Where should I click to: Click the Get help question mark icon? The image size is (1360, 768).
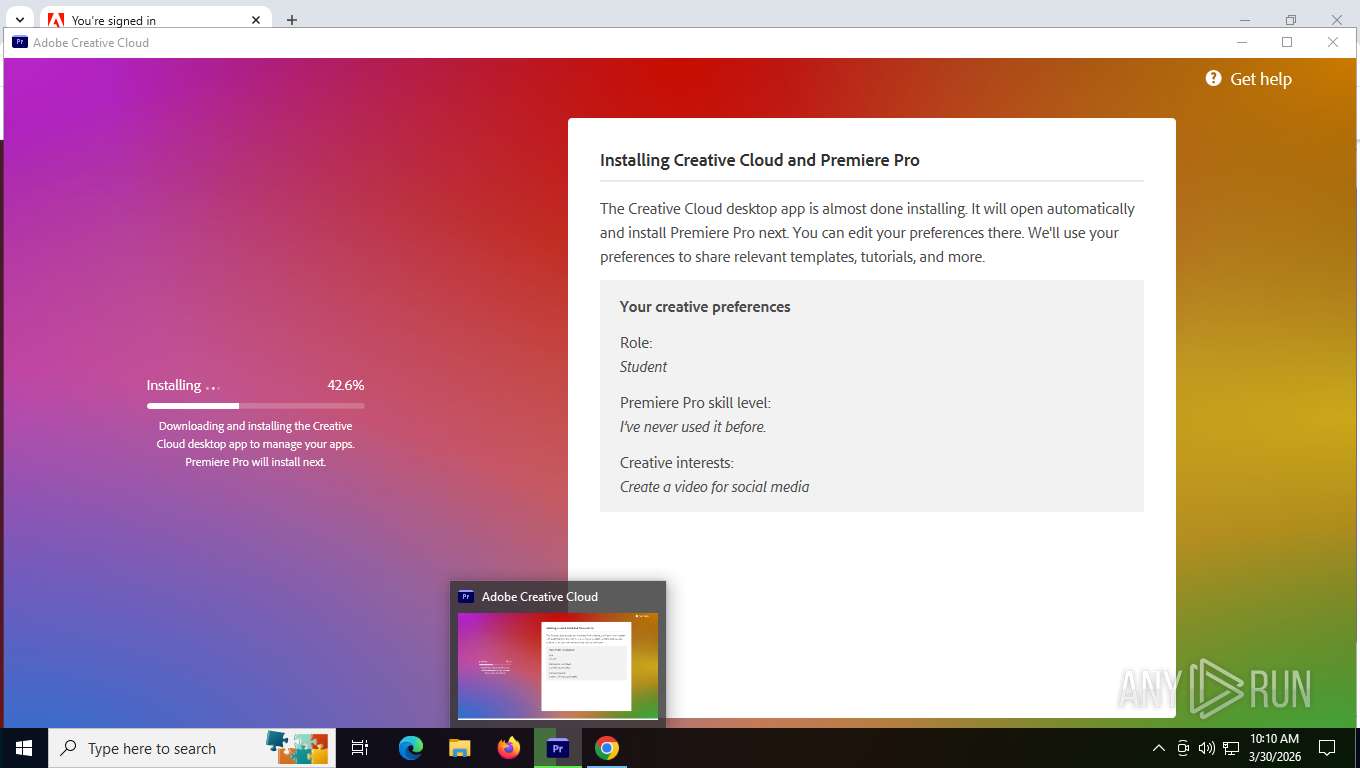pos(1213,78)
